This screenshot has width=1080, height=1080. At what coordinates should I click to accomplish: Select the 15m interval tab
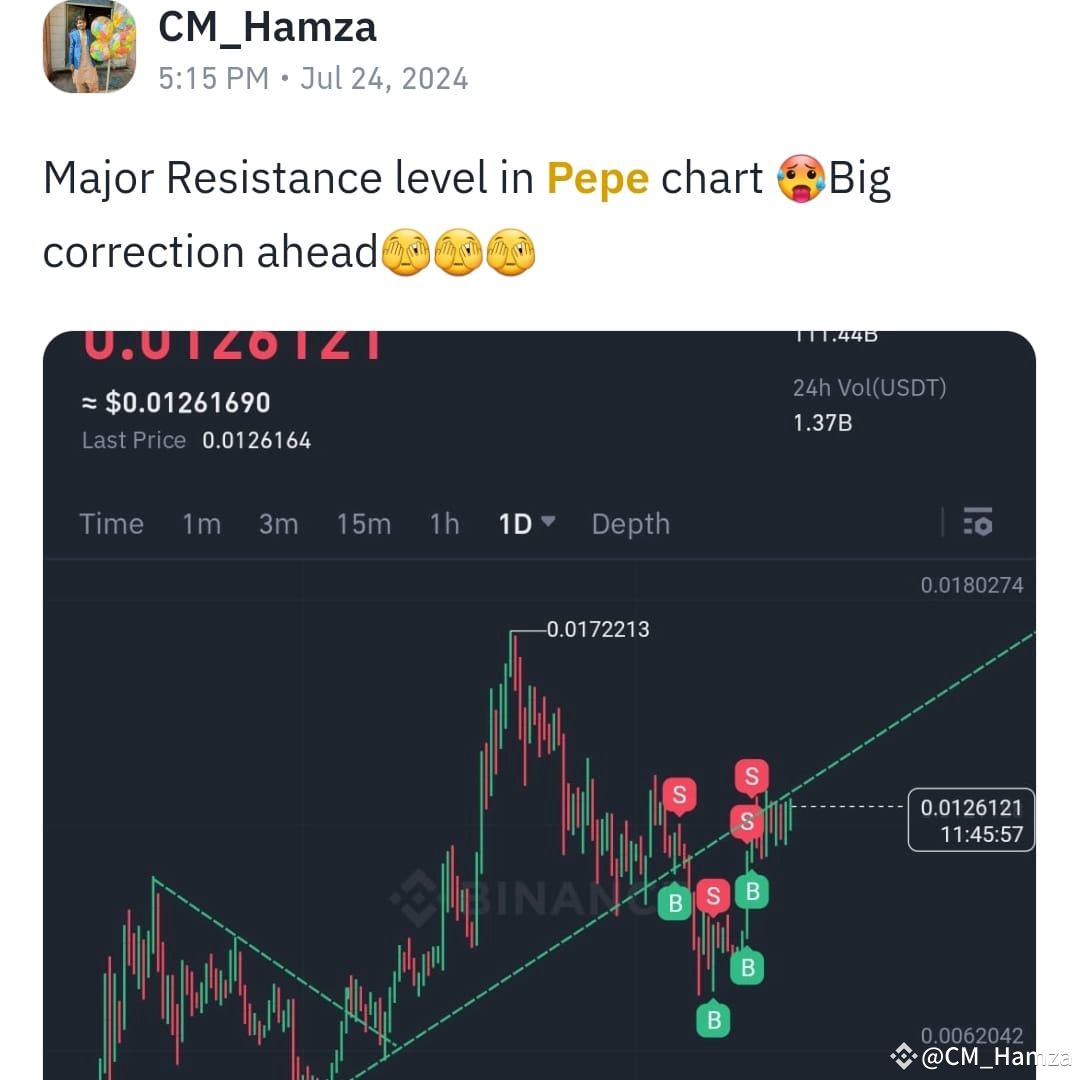(x=364, y=524)
